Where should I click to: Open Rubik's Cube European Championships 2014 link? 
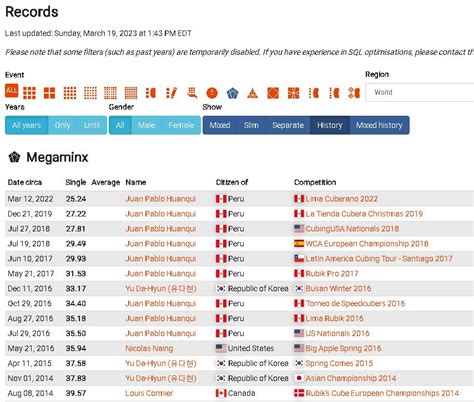pyautogui.click(x=382, y=393)
